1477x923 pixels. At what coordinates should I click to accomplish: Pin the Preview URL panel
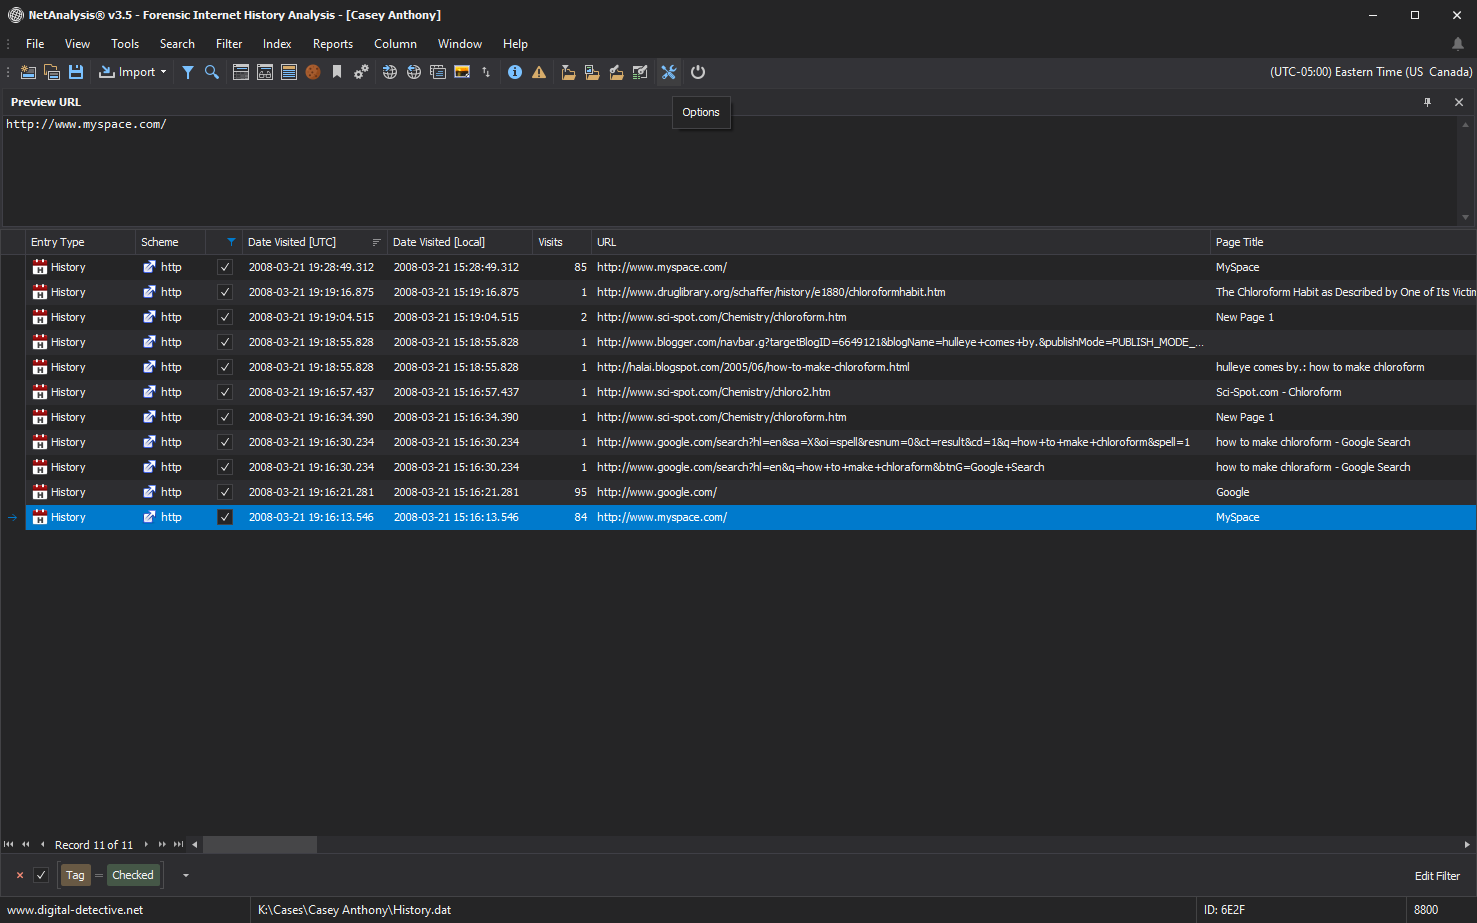point(1427,102)
